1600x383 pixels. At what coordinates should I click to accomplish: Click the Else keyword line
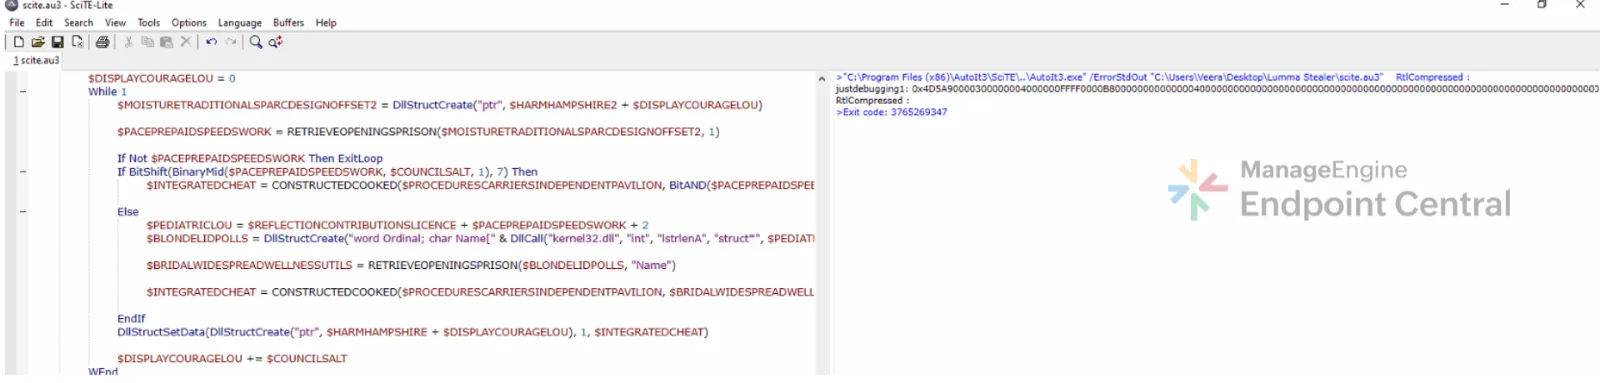[x=128, y=211]
